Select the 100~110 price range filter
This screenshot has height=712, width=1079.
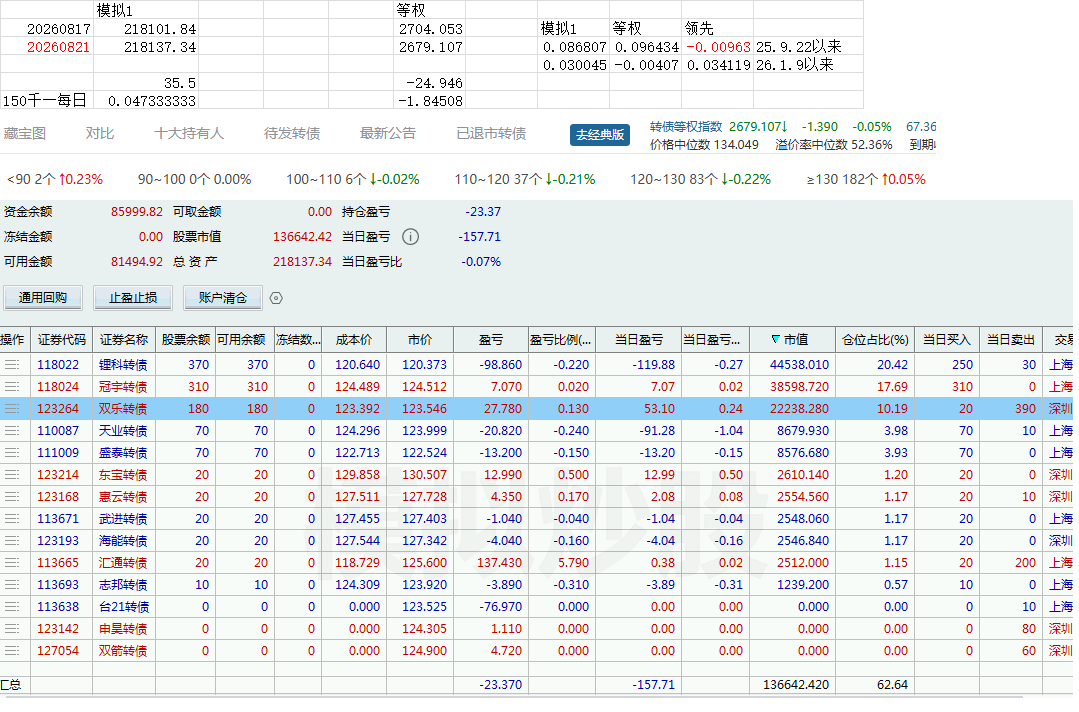[x=352, y=180]
